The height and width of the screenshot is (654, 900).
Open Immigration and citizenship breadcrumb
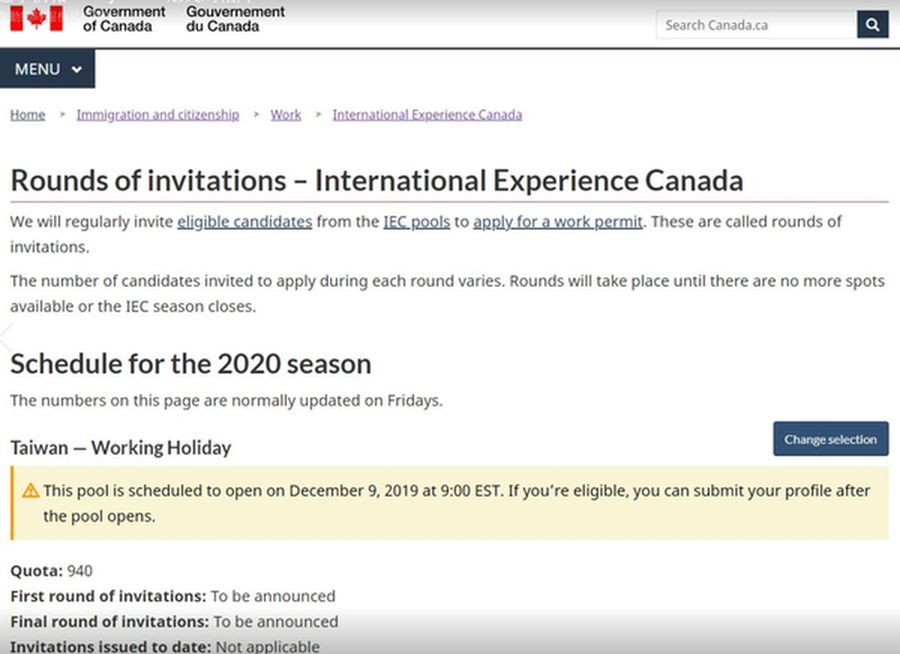coord(158,115)
